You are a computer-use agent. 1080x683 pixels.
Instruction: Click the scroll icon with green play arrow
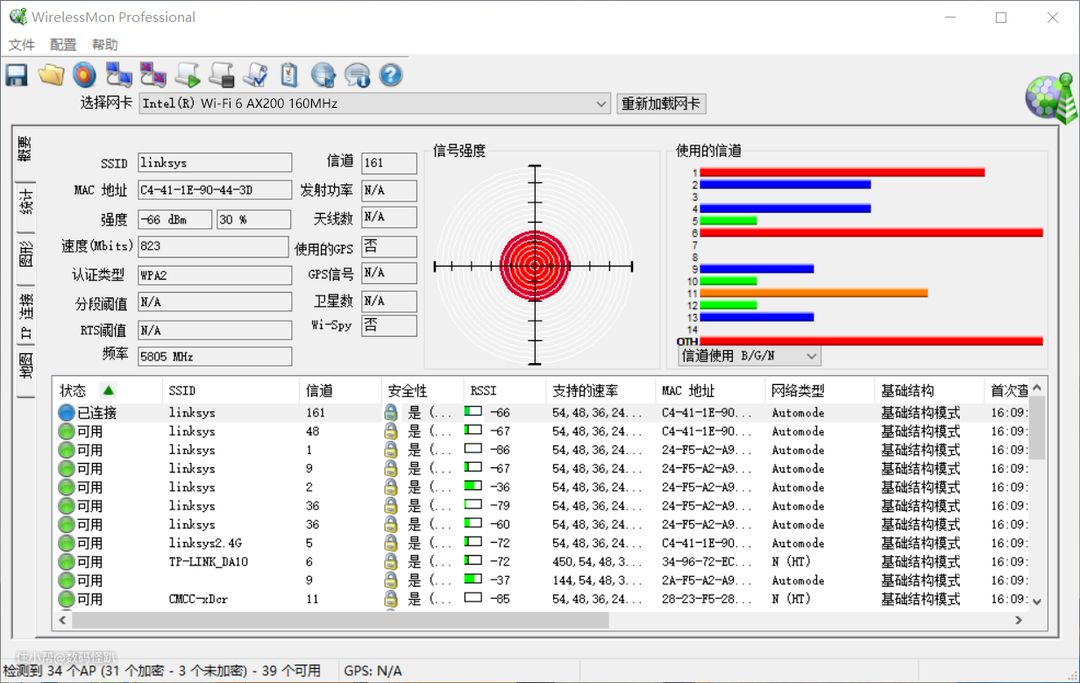(x=187, y=75)
